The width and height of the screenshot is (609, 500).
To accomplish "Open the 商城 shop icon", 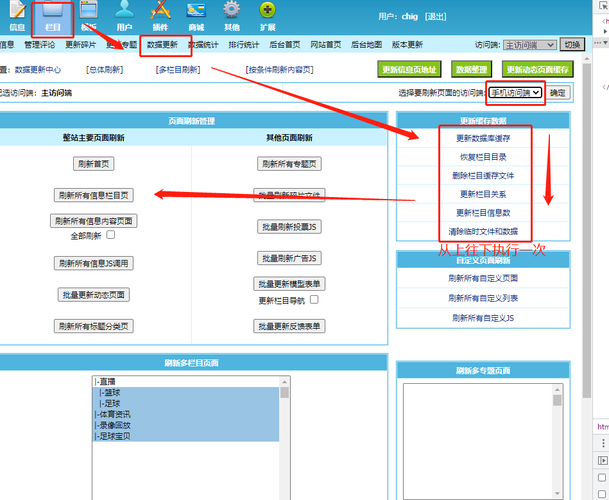I will pyautogui.click(x=196, y=16).
